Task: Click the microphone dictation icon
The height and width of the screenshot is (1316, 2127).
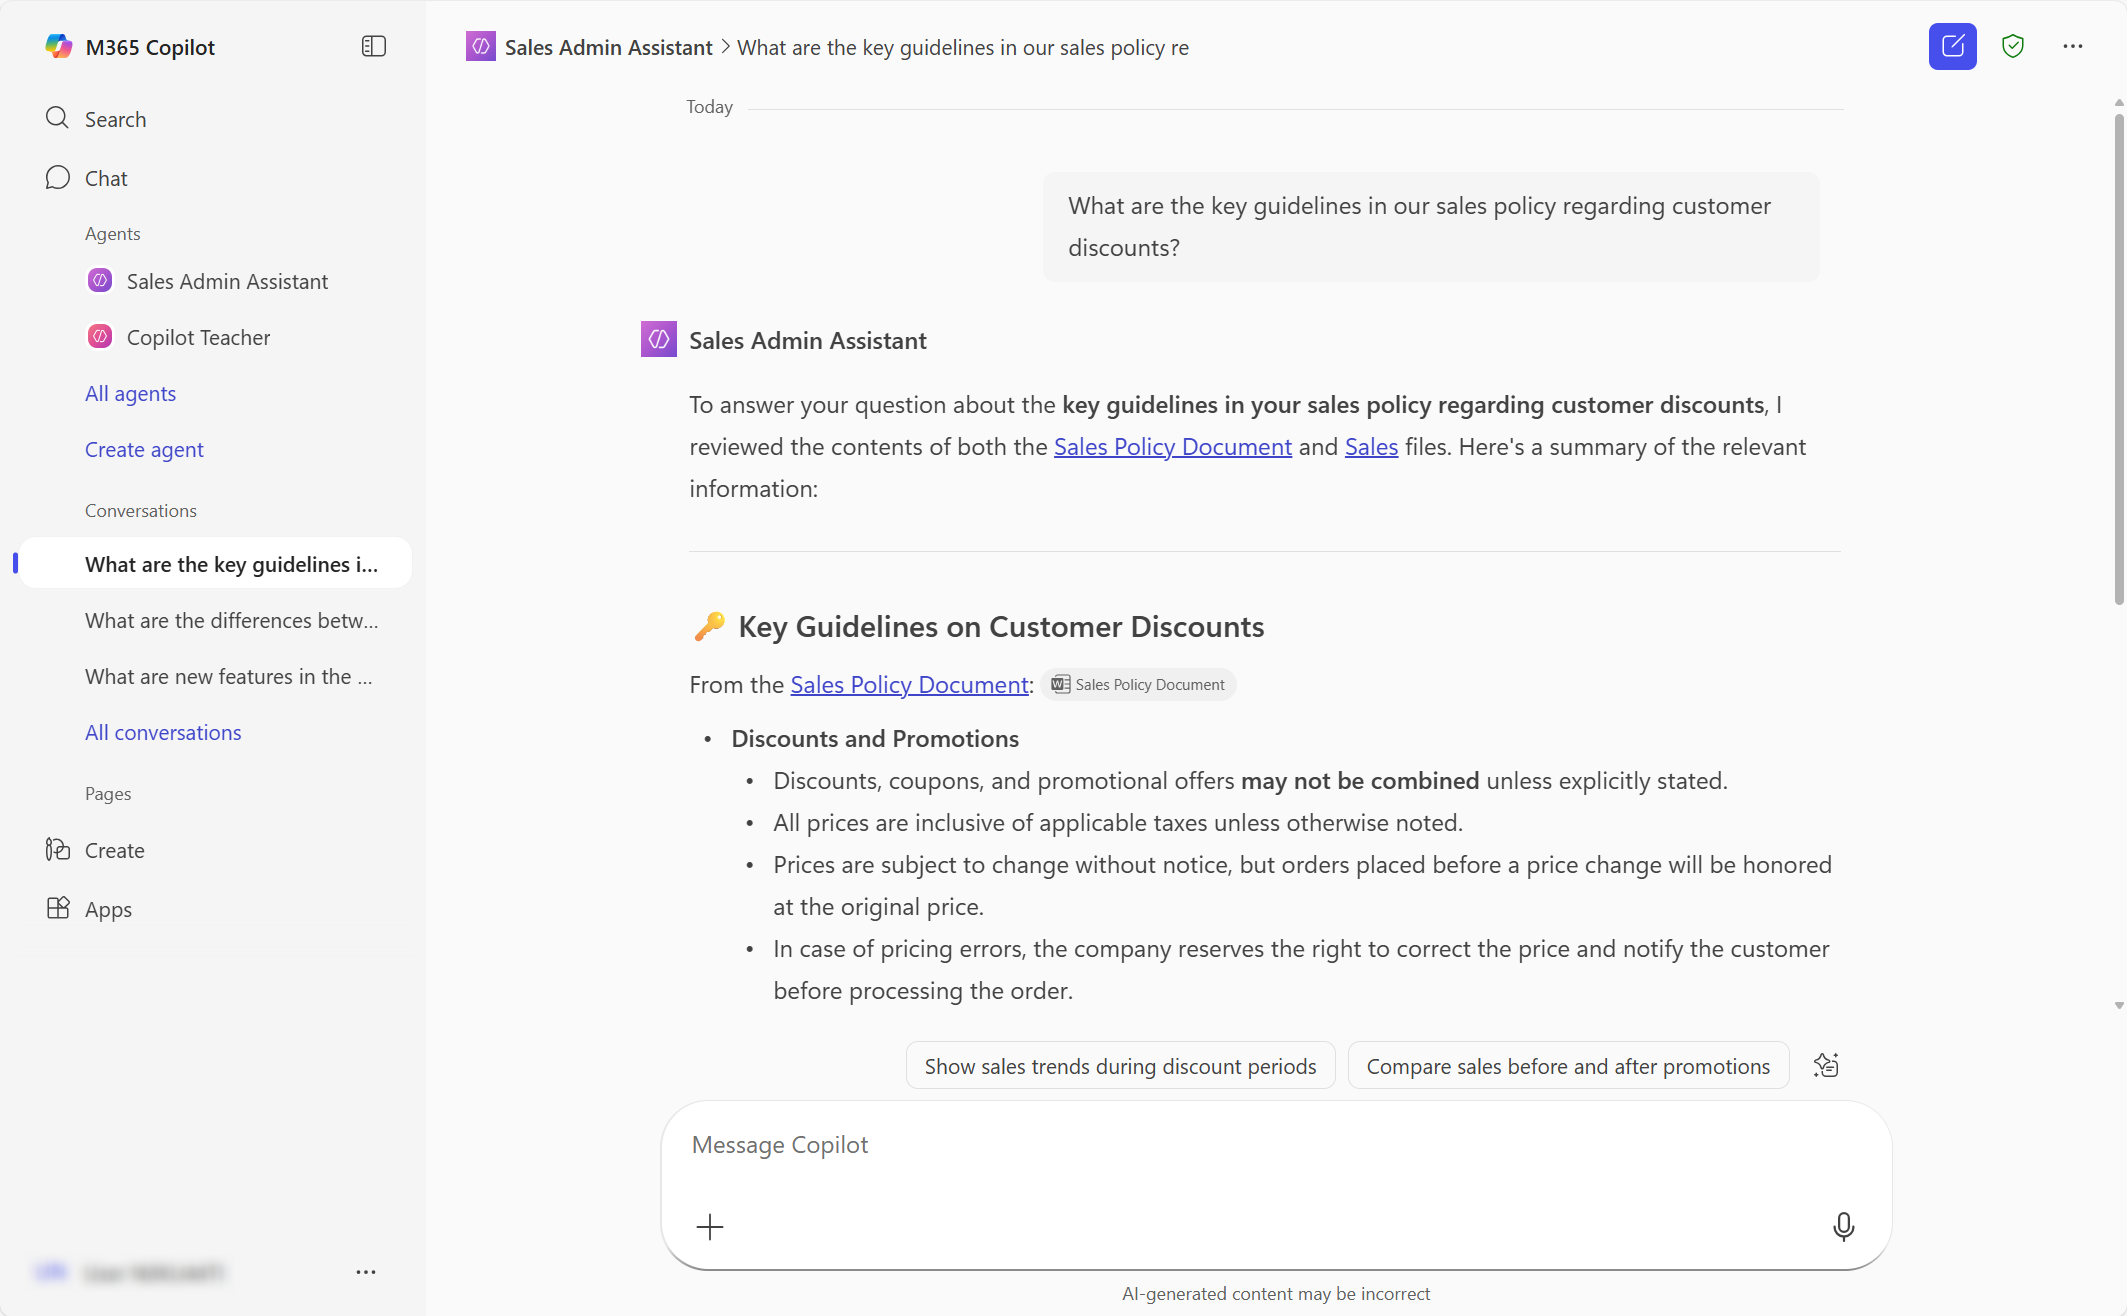Action: tap(1843, 1226)
